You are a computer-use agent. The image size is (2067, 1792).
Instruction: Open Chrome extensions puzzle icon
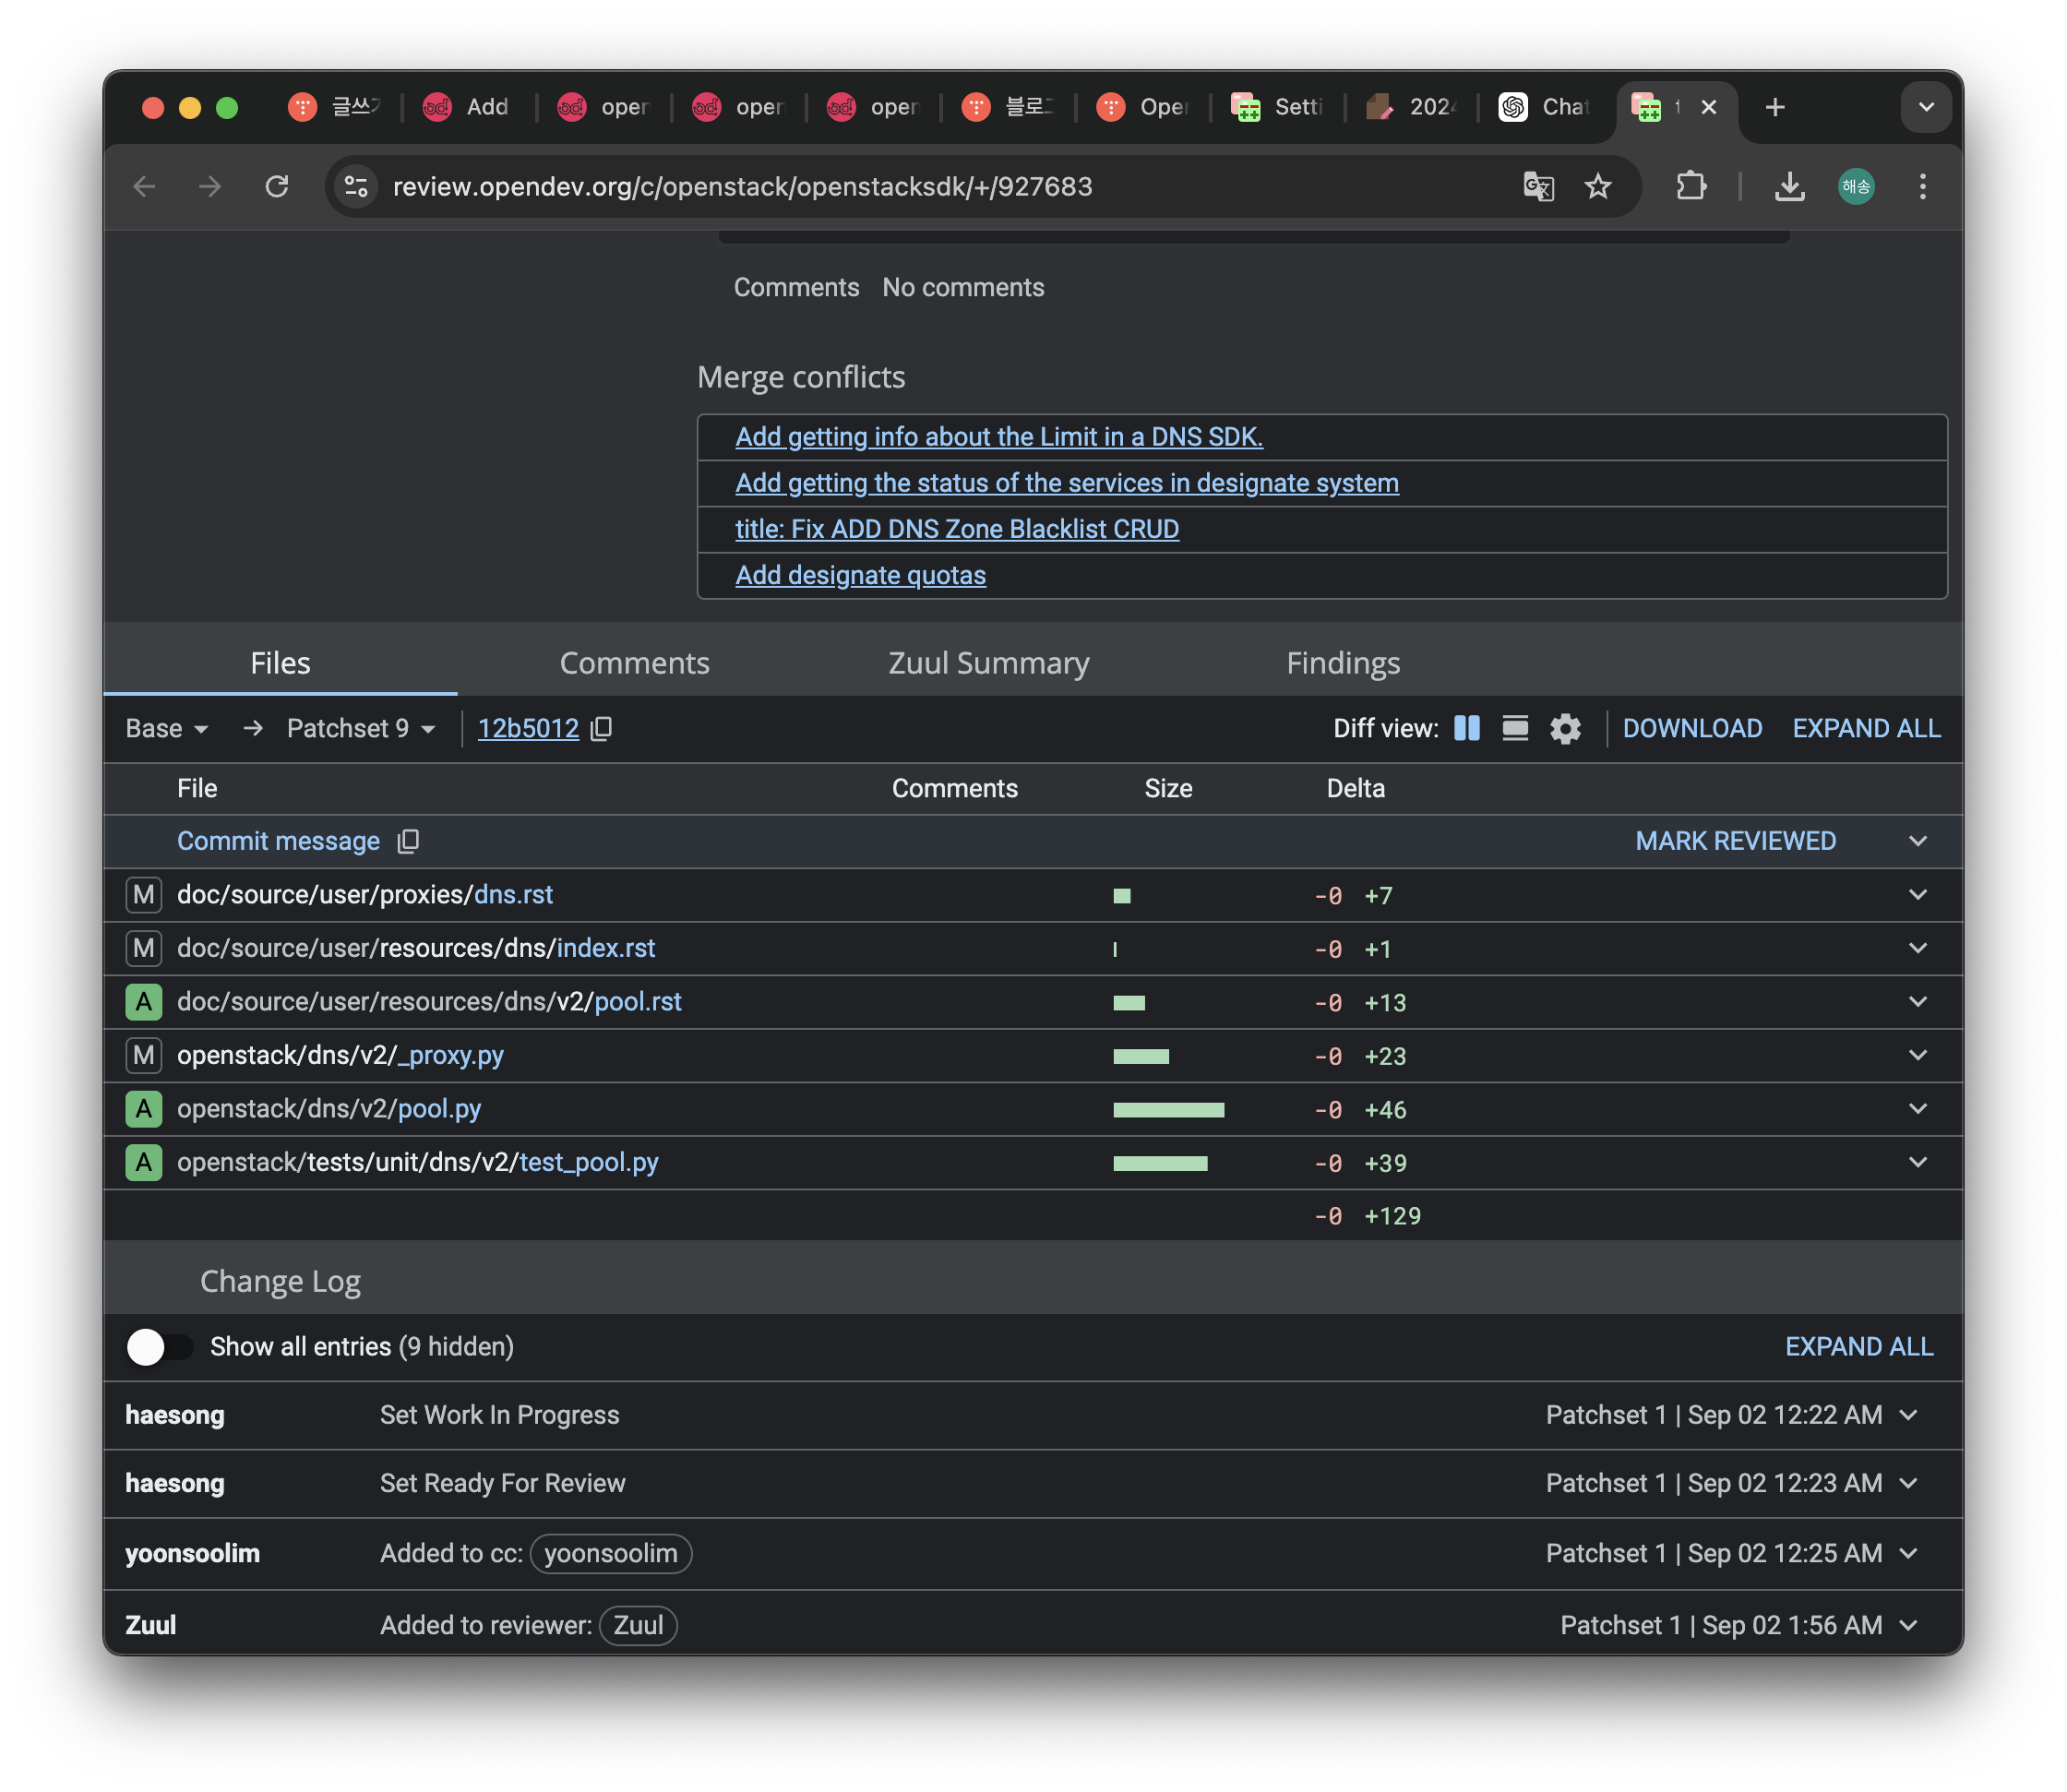click(x=1691, y=187)
